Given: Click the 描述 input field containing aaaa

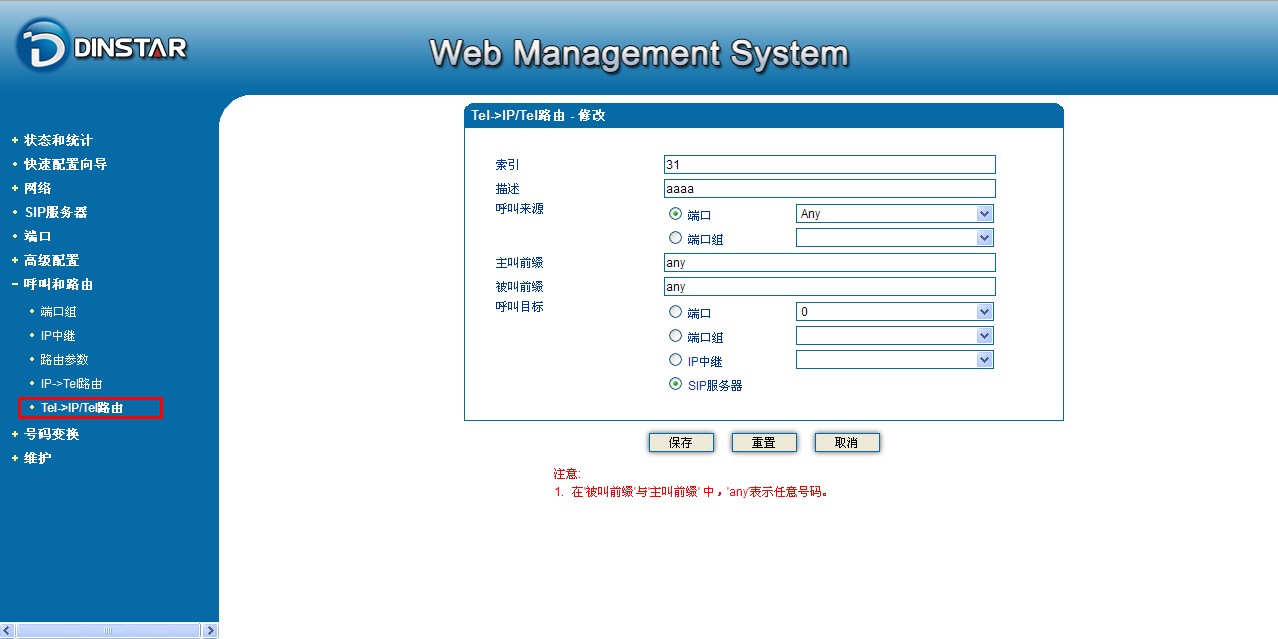Looking at the screenshot, I should pos(829,189).
